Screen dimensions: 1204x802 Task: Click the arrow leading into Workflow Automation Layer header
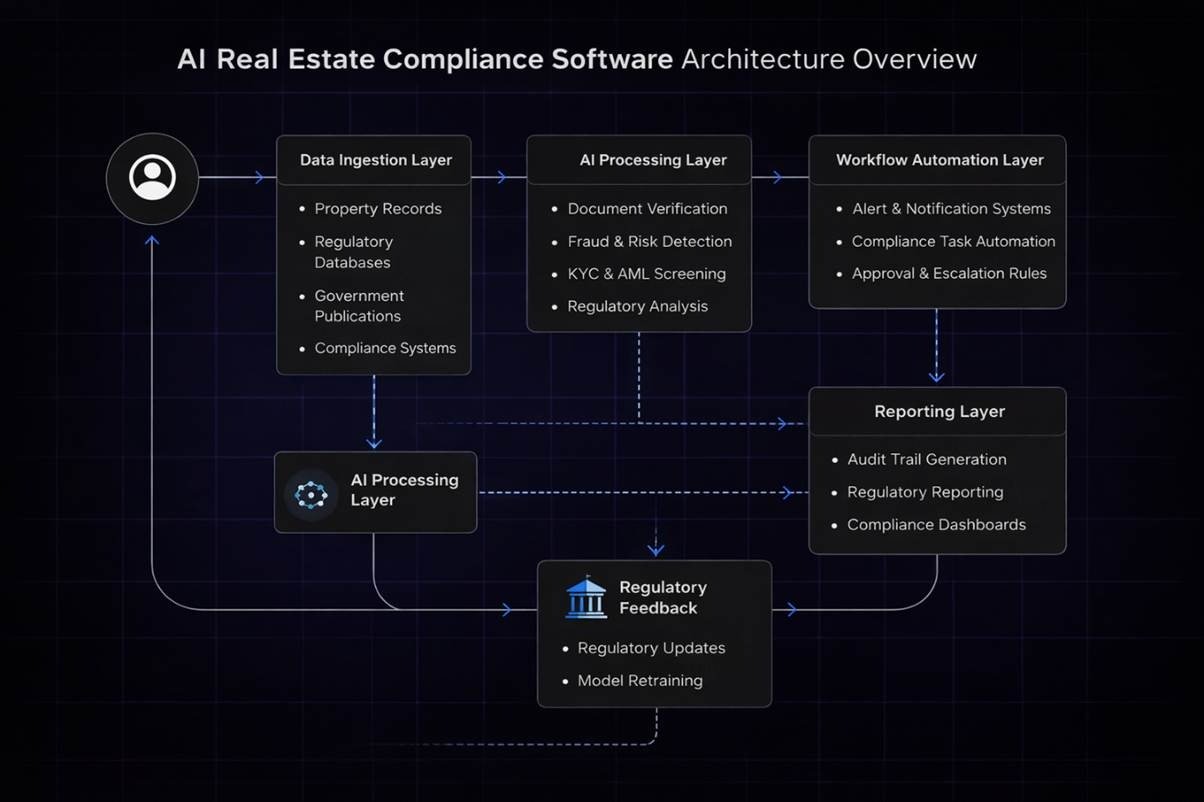(775, 178)
